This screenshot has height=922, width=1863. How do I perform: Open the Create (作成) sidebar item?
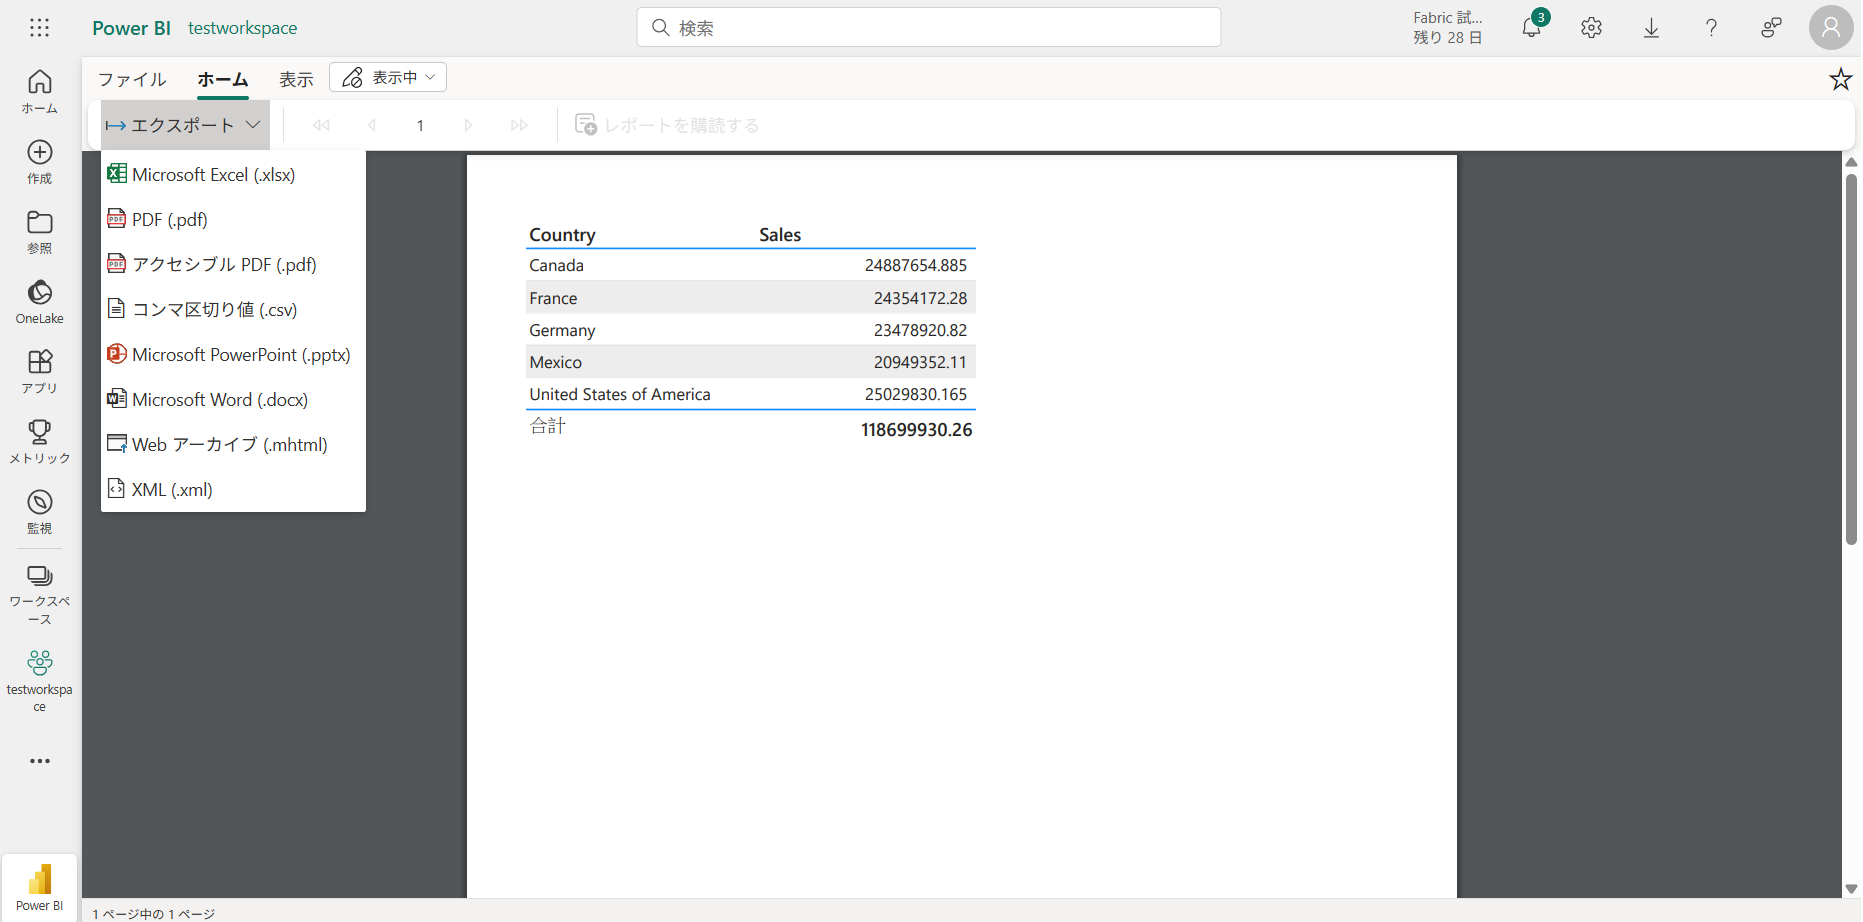[40, 161]
